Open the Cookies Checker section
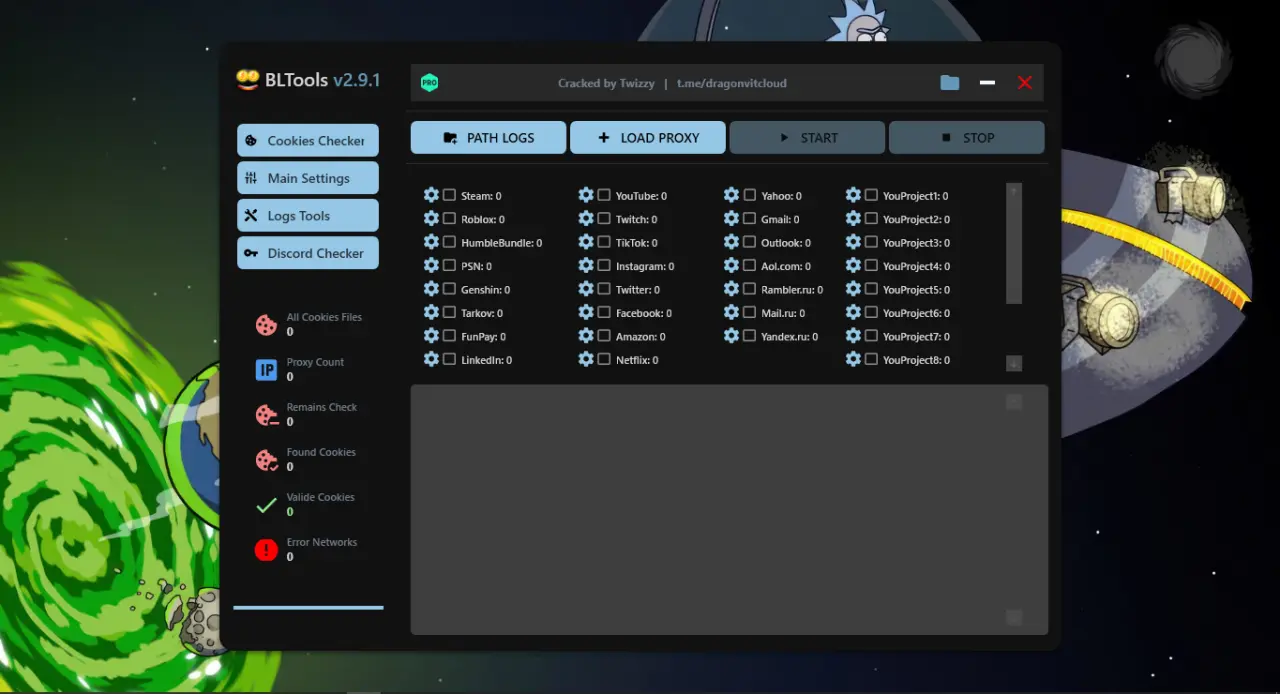This screenshot has width=1280, height=694. [x=308, y=140]
